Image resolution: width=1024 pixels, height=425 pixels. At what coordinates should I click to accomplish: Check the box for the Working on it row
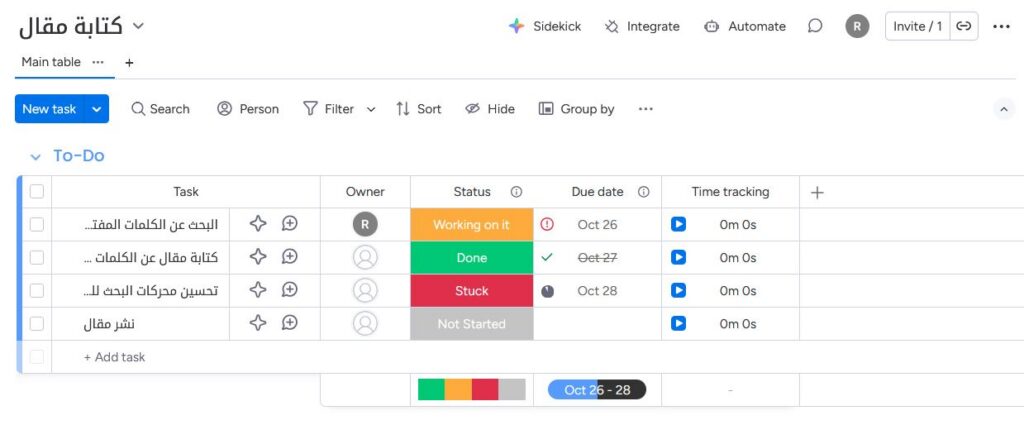(37, 225)
